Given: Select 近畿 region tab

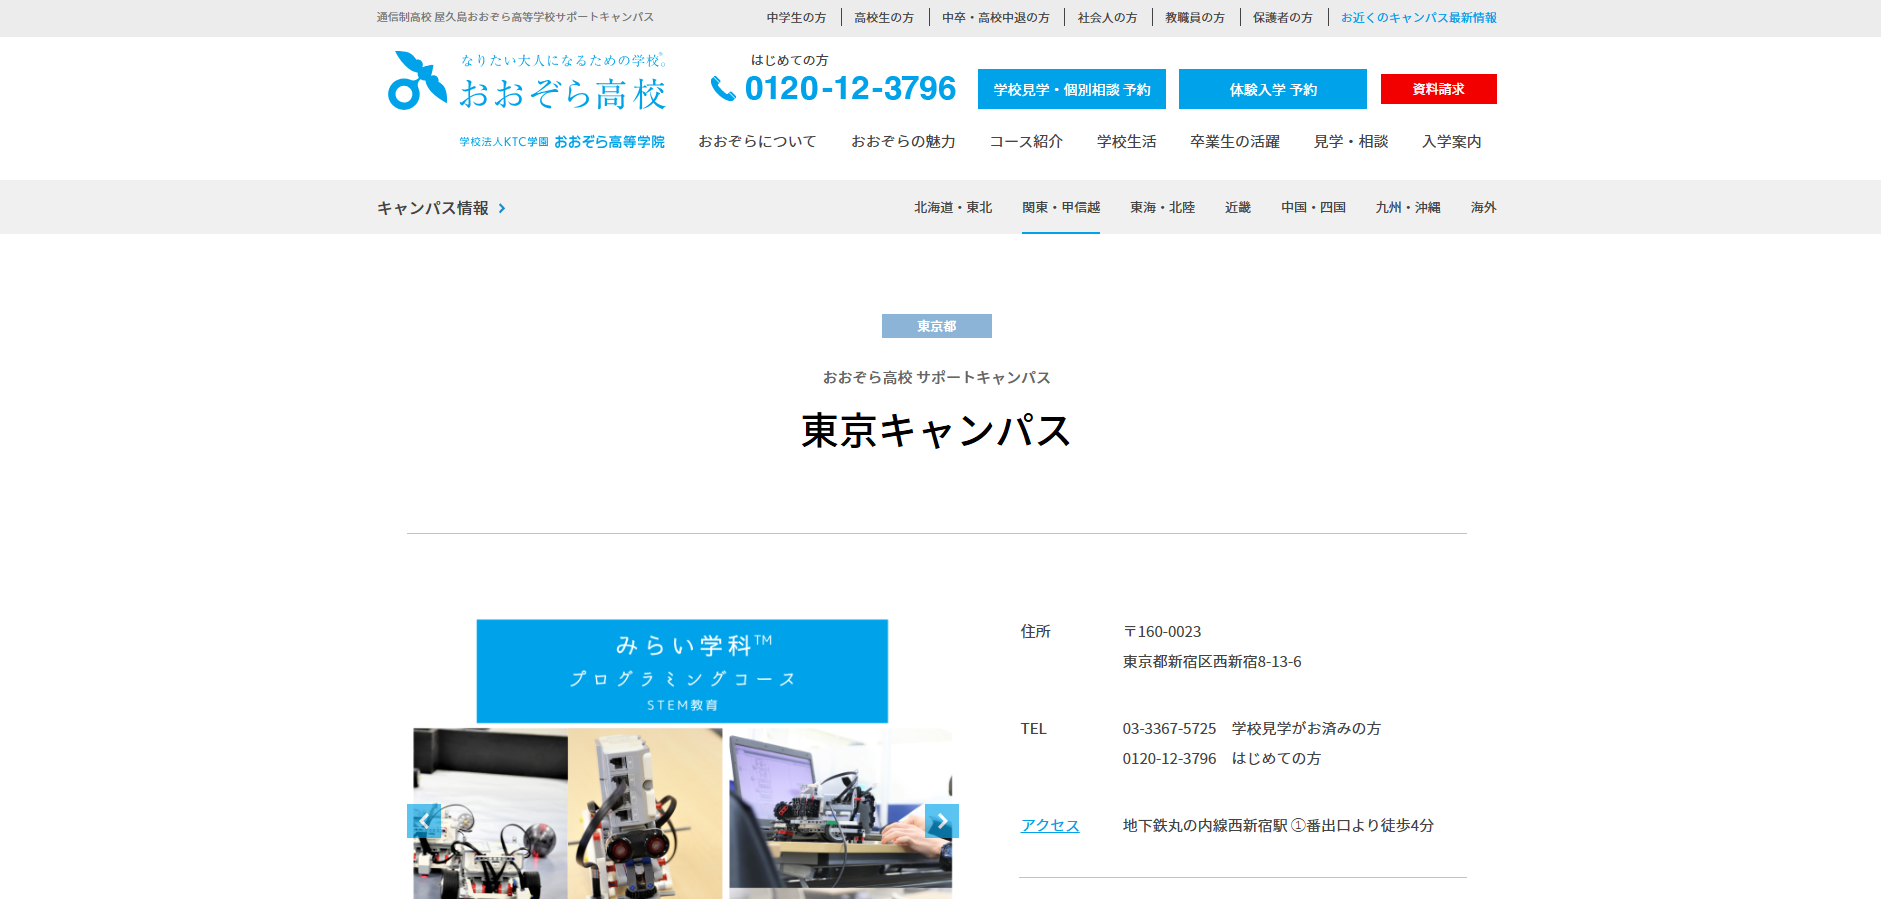Looking at the screenshot, I should point(1238,207).
